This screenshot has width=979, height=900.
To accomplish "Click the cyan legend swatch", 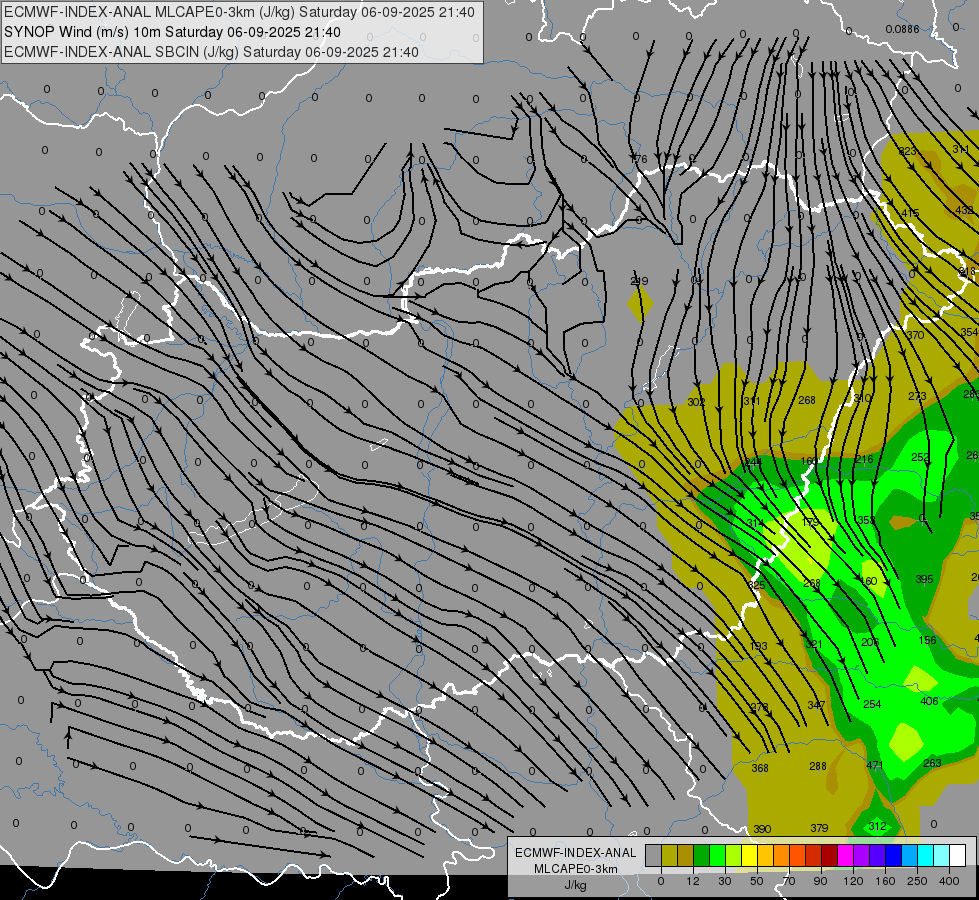I will click(926, 855).
